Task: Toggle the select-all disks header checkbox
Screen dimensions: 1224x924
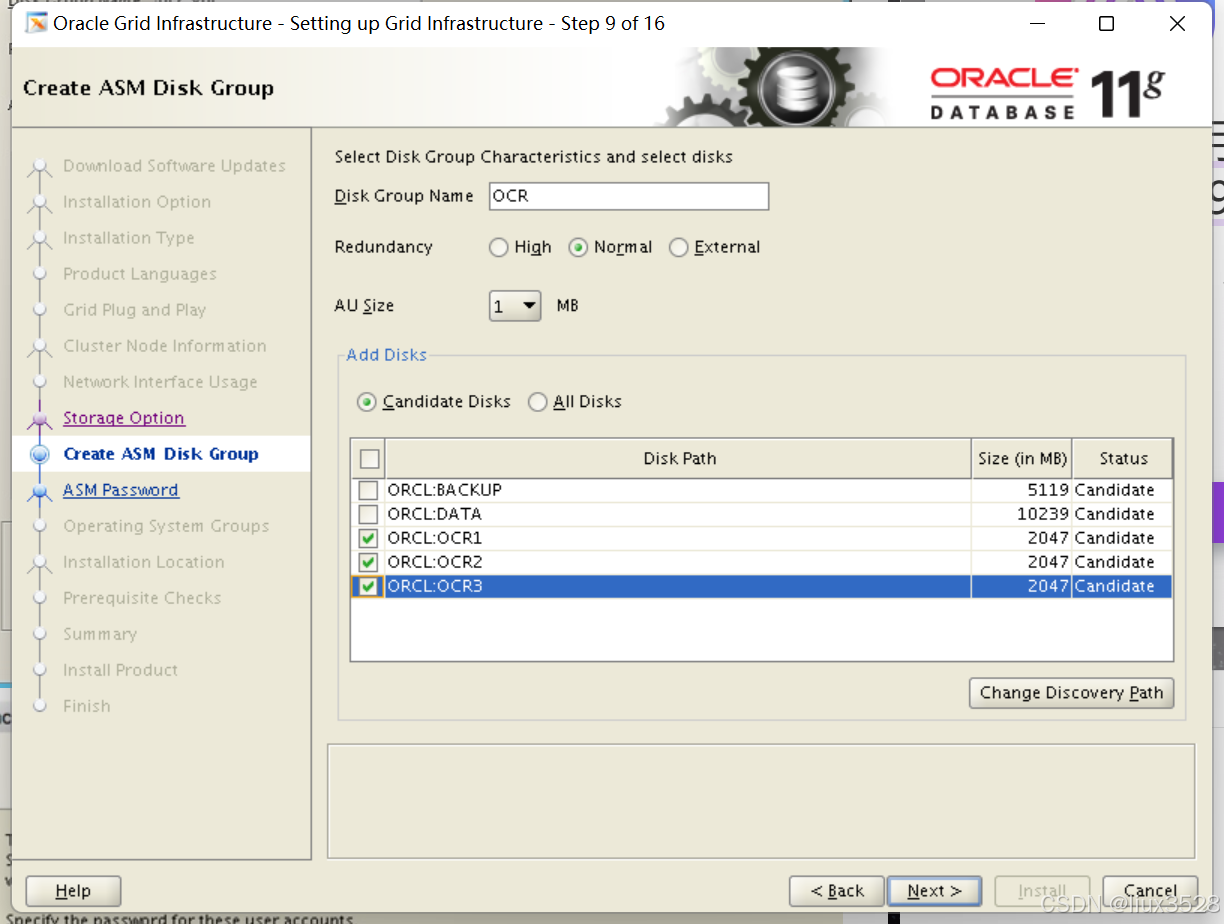Action: coord(369,459)
